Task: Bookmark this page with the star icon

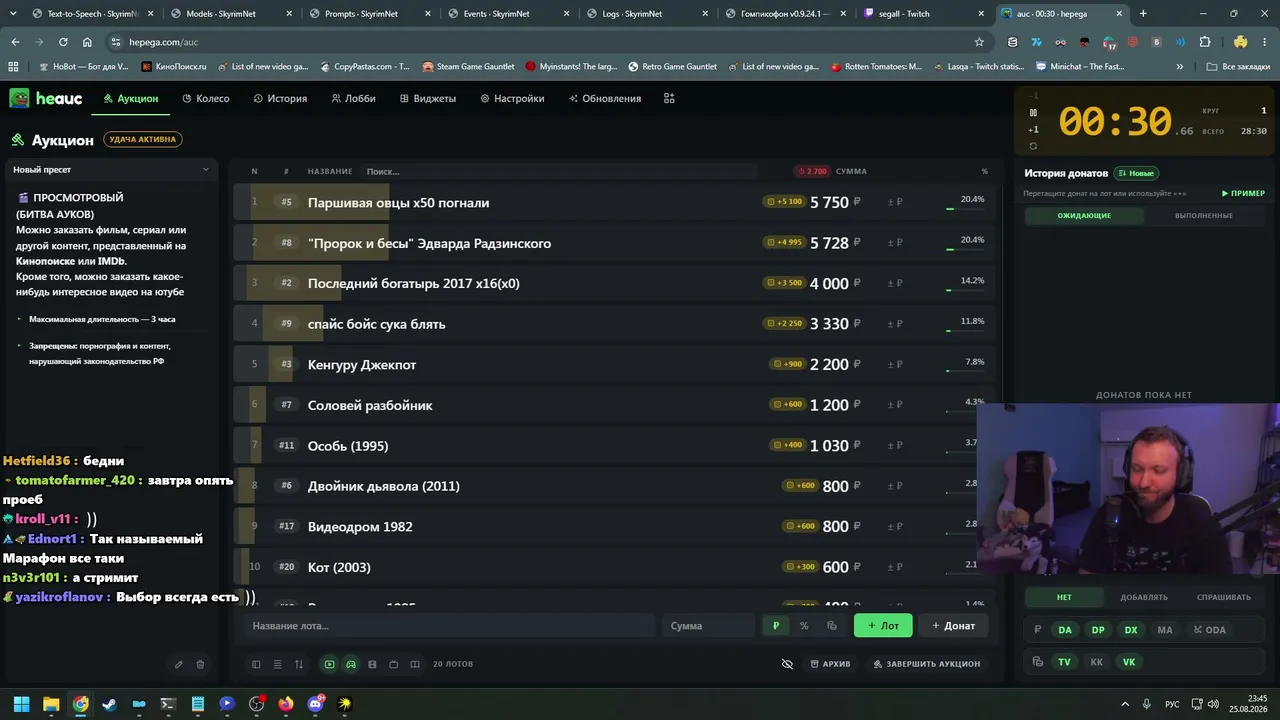Action: [x=979, y=42]
